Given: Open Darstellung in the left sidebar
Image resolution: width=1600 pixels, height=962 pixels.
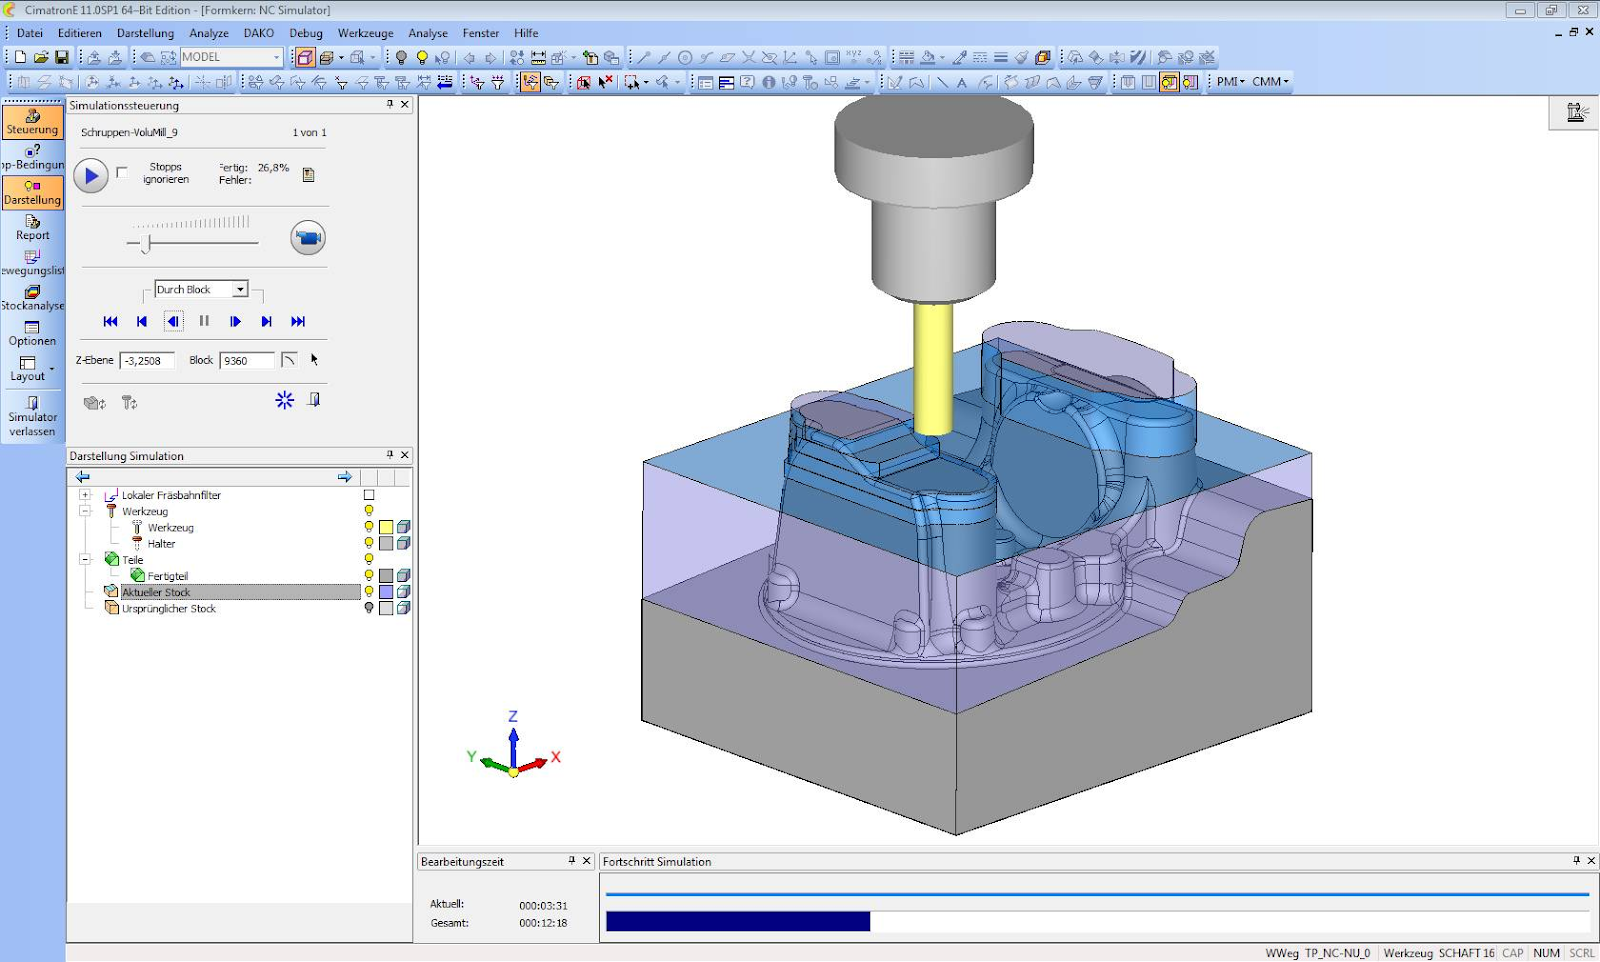Looking at the screenshot, I should pyautogui.click(x=33, y=192).
